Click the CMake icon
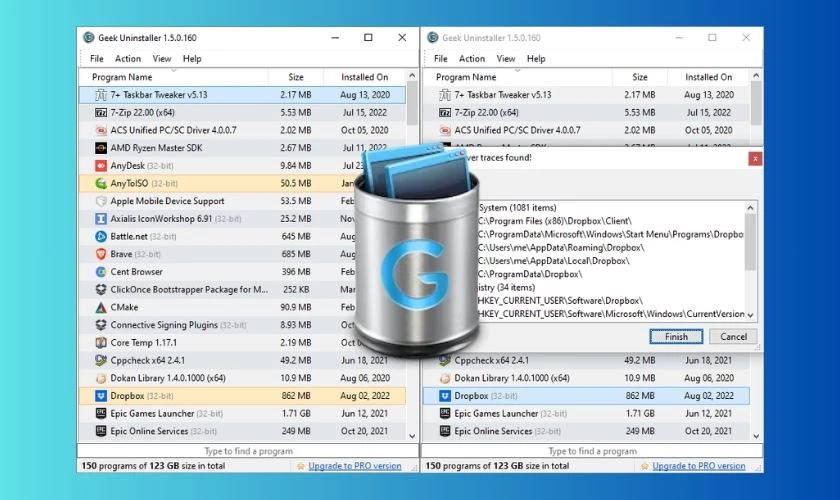Screen dimensions: 840x500 pyautogui.click(x=101, y=307)
